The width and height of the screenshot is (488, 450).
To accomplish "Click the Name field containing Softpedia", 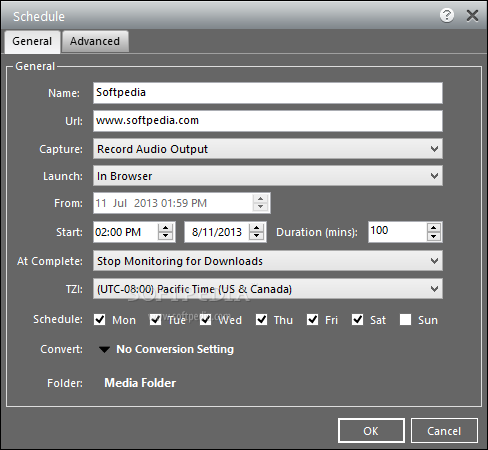I will [268, 93].
